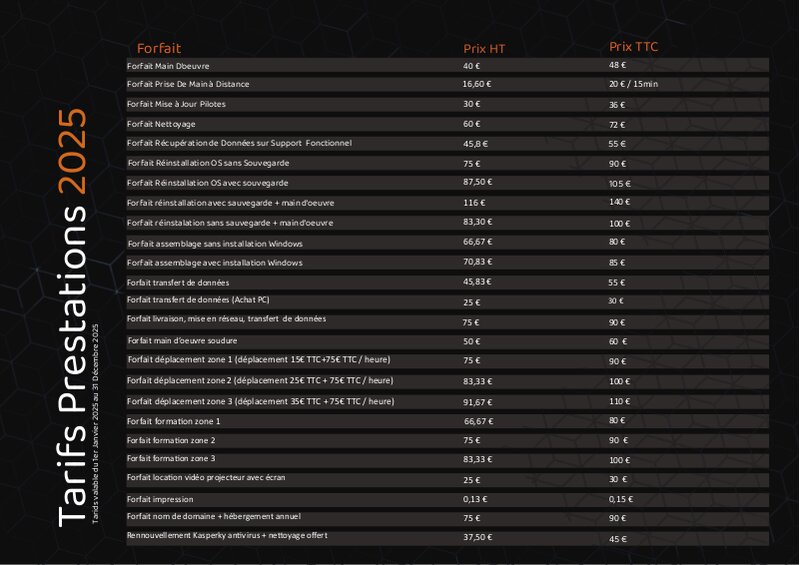Click the "20 € / 15min" TTC price
Viewport: 800px width, 565px height.
(x=633, y=84)
